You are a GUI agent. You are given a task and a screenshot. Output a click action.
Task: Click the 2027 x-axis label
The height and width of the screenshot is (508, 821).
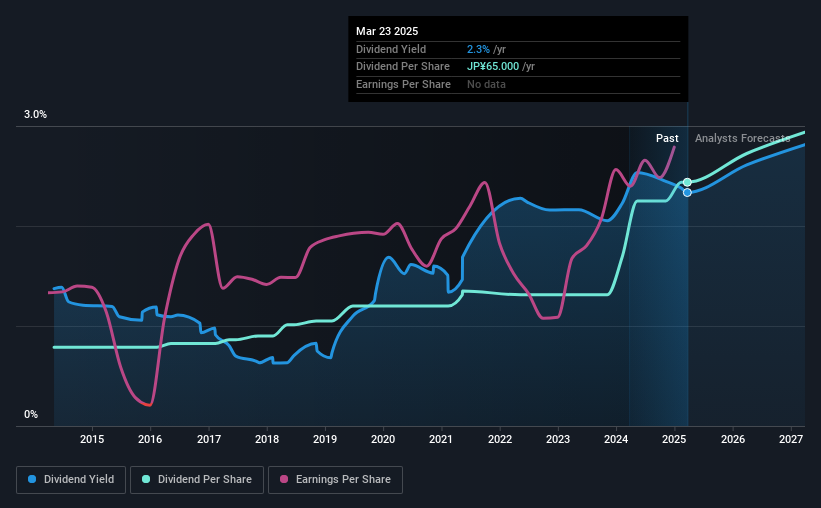click(x=791, y=439)
